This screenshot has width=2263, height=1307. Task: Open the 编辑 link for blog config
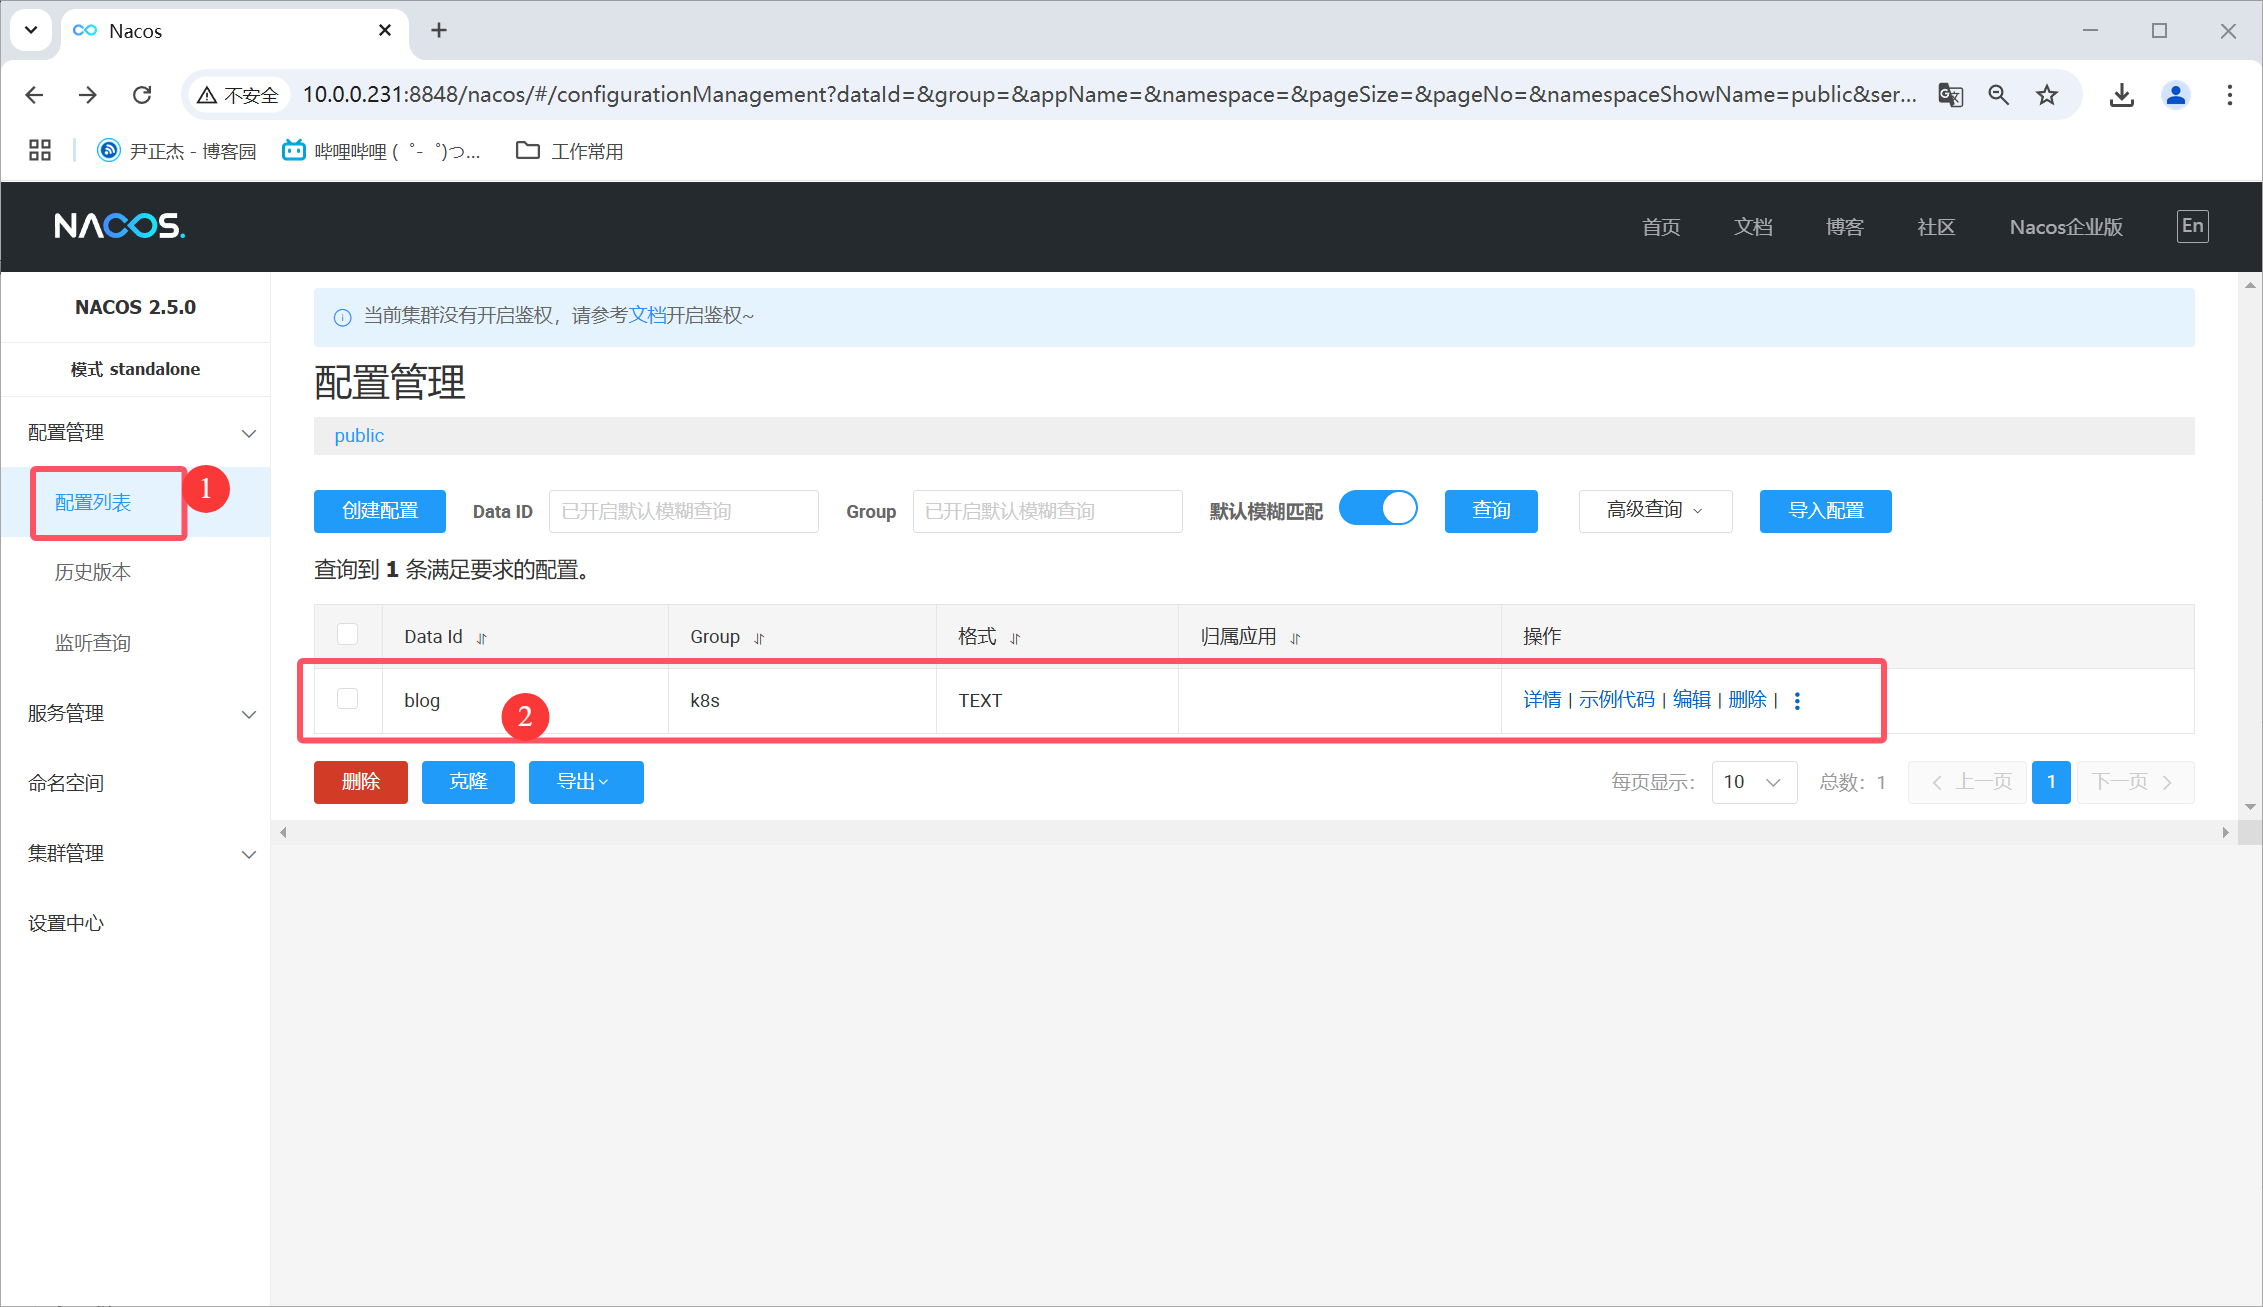pos(1691,700)
